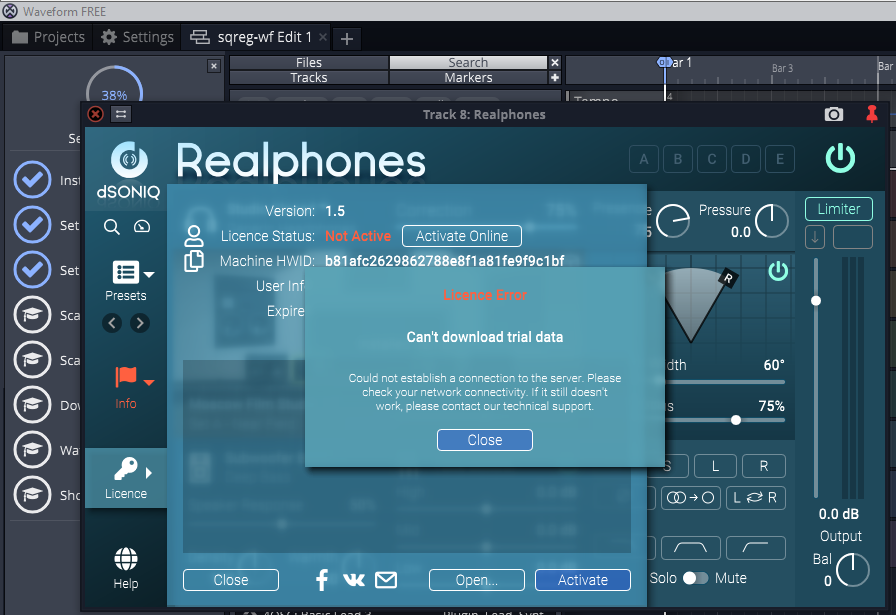The height and width of the screenshot is (615, 896).
Task: Click the plus icon next to Markers
Action: pos(554,77)
